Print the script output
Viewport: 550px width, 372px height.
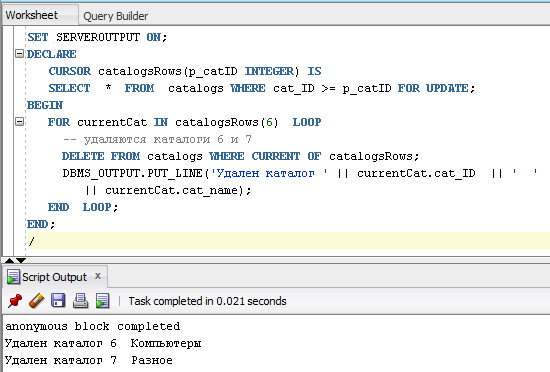80,301
